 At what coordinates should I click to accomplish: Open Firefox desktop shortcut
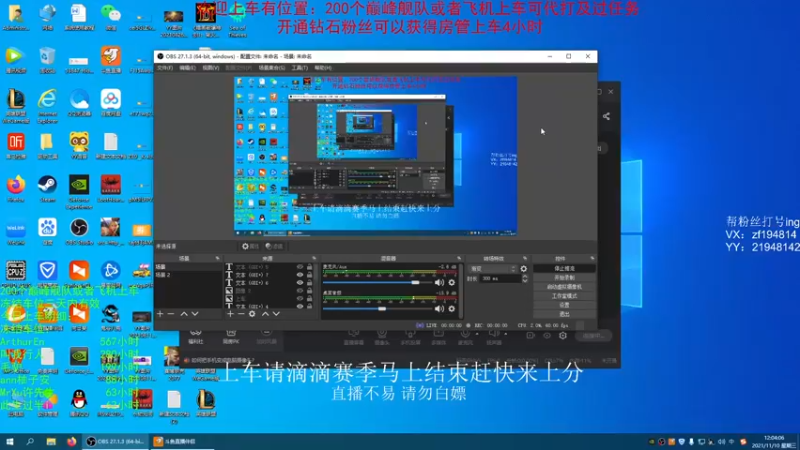point(16,188)
